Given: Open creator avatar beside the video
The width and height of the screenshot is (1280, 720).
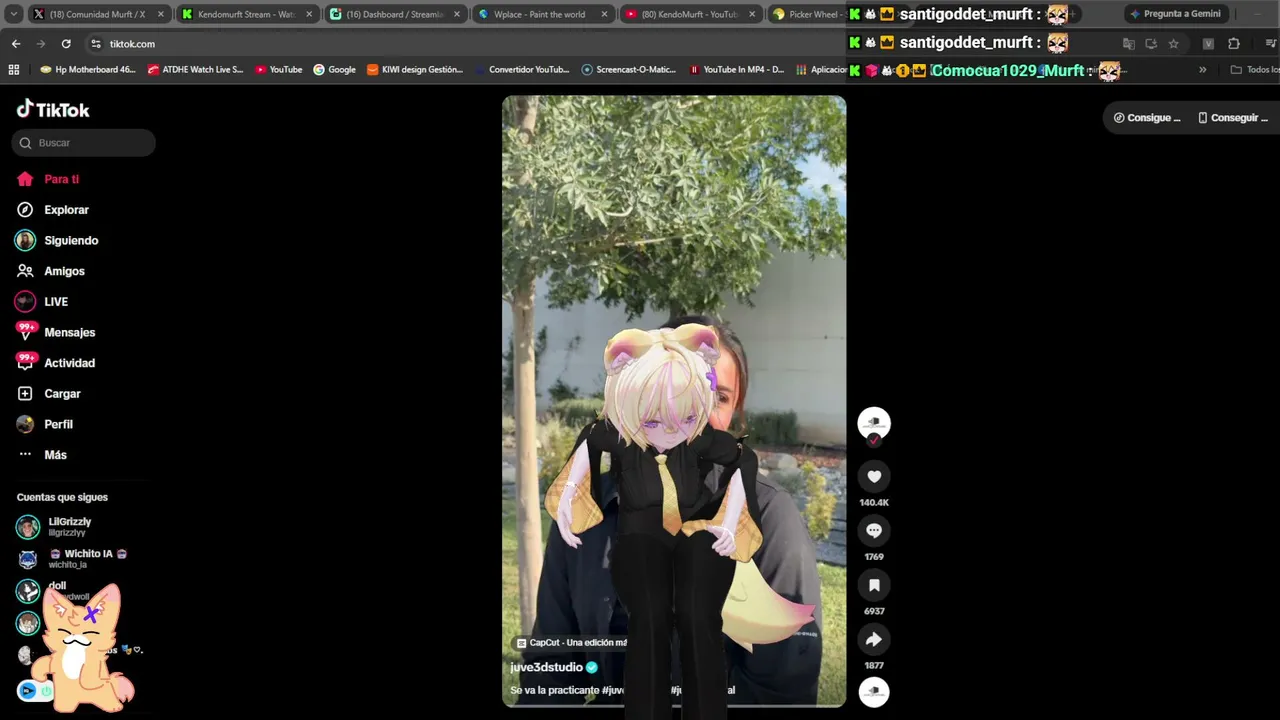Looking at the screenshot, I should [874, 423].
